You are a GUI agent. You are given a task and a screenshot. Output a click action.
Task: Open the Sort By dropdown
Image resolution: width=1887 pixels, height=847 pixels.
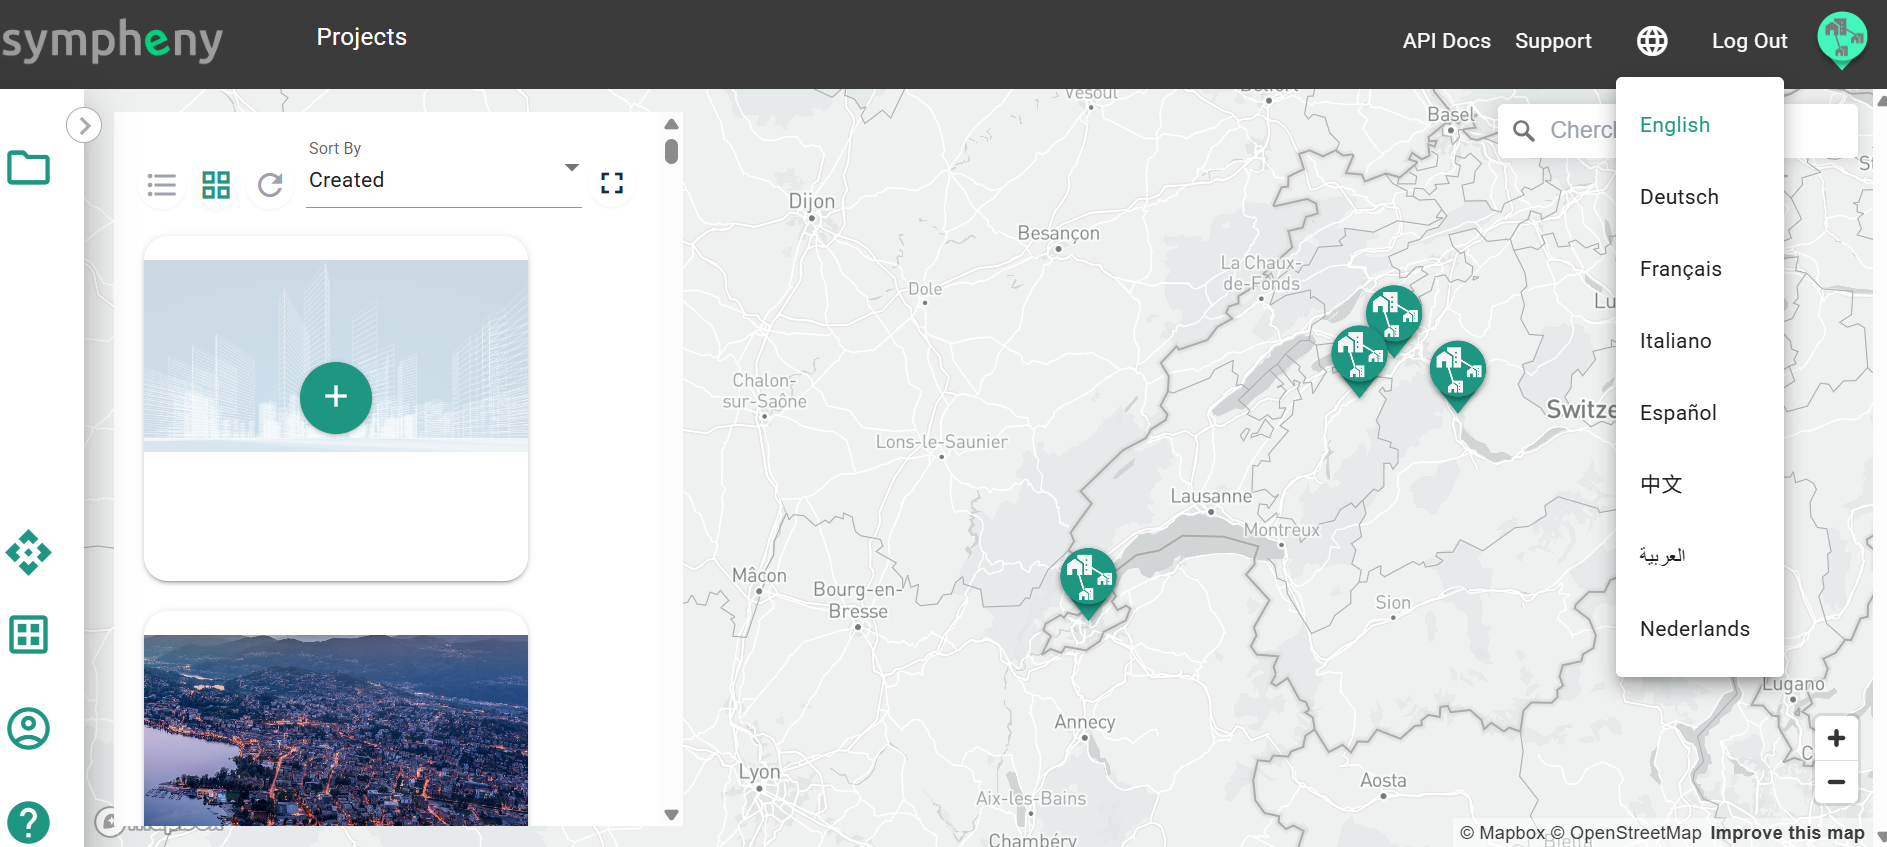pos(443,180)
